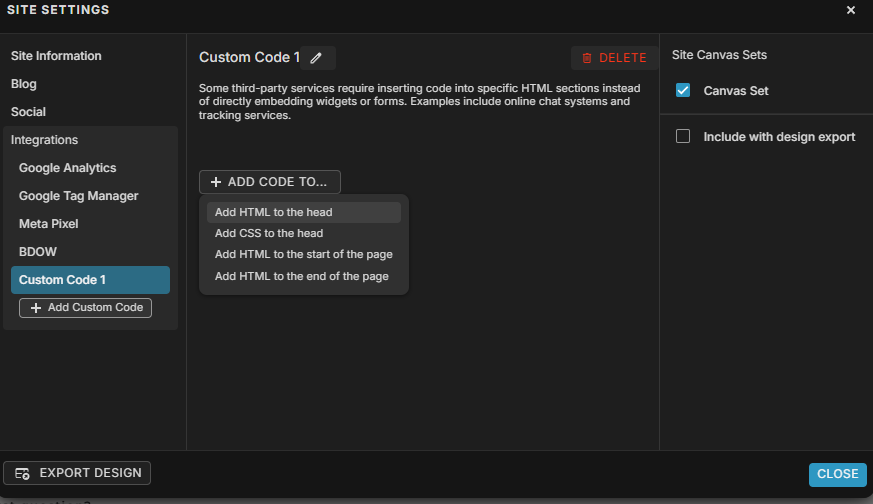Expand the Add Code To dropdown button

point(270,182)
